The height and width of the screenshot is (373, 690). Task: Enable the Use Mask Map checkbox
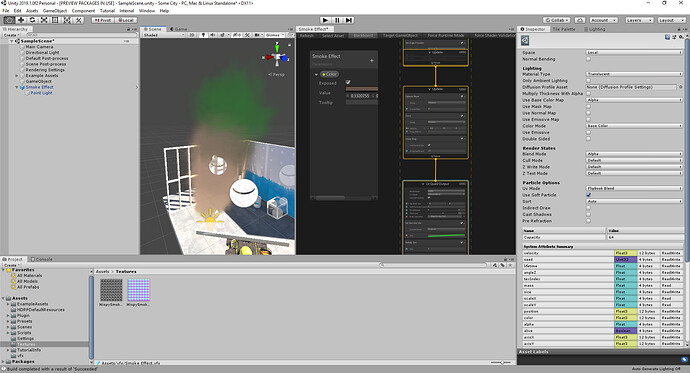[x=588, y=106]
